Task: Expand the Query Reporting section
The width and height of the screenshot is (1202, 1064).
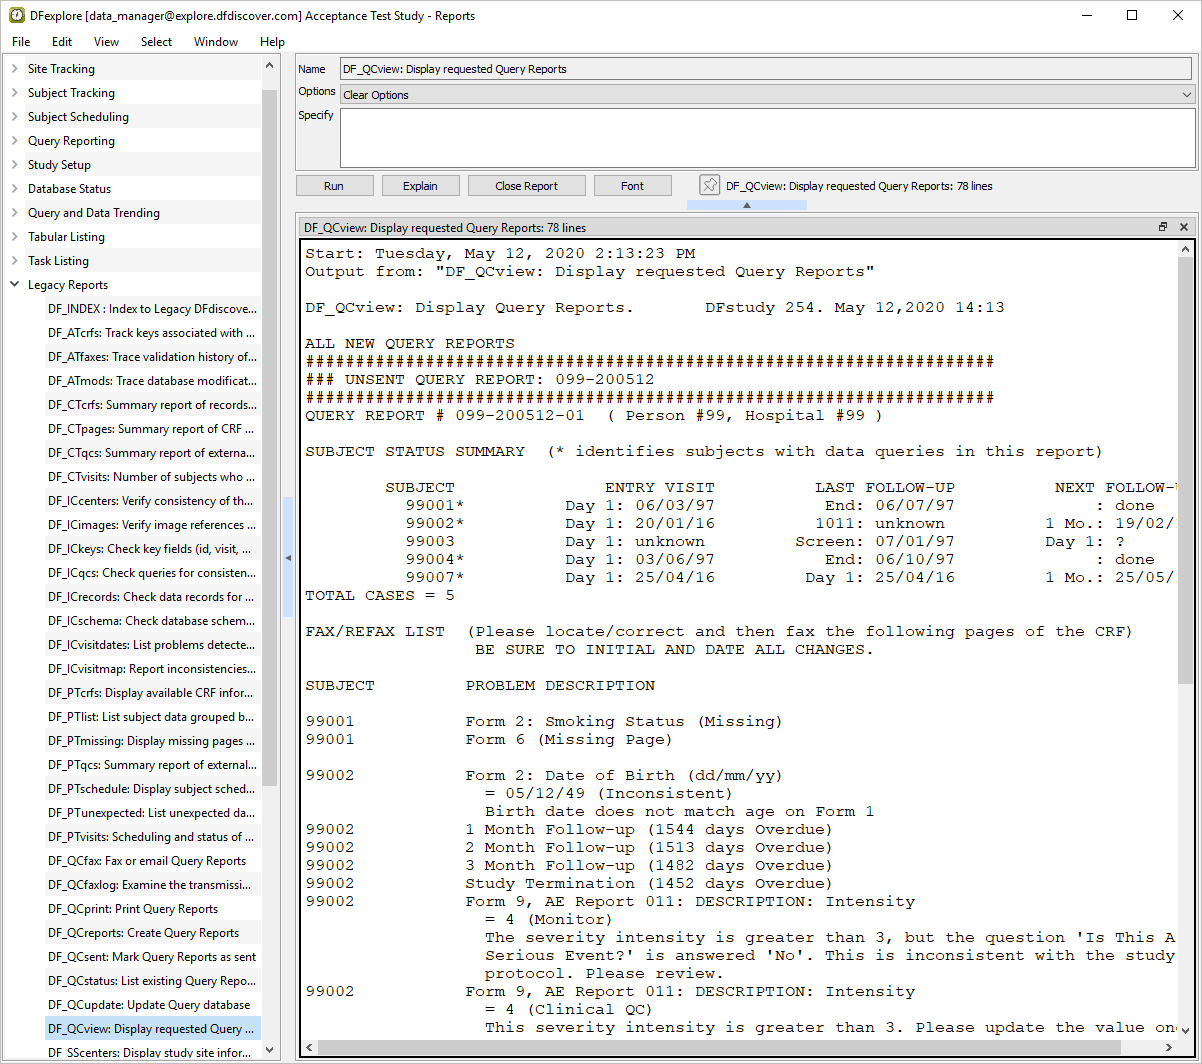Action: coord(15,141)
